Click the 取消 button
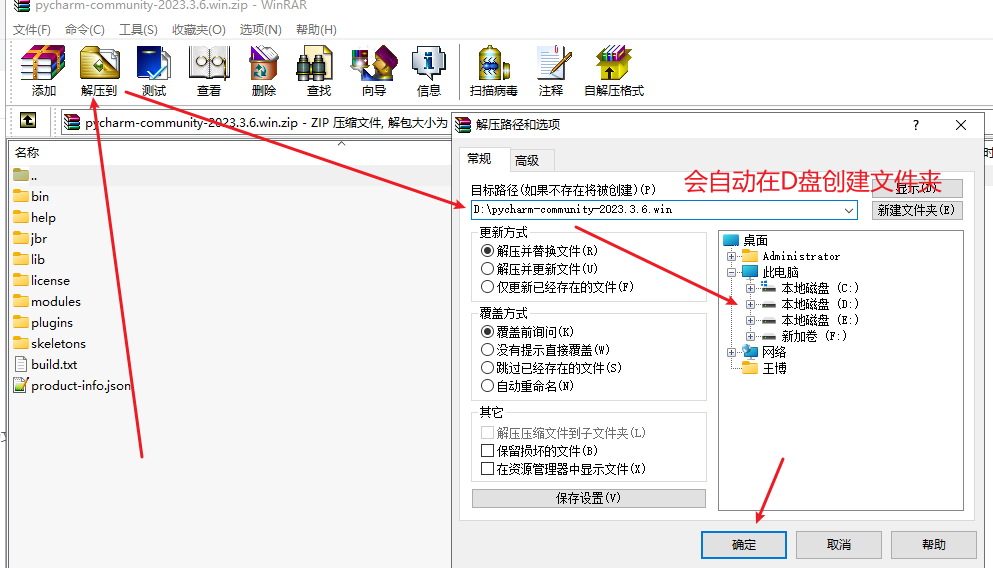The width and height of the screenshot is (993, 568). click(x=838, y=545)
